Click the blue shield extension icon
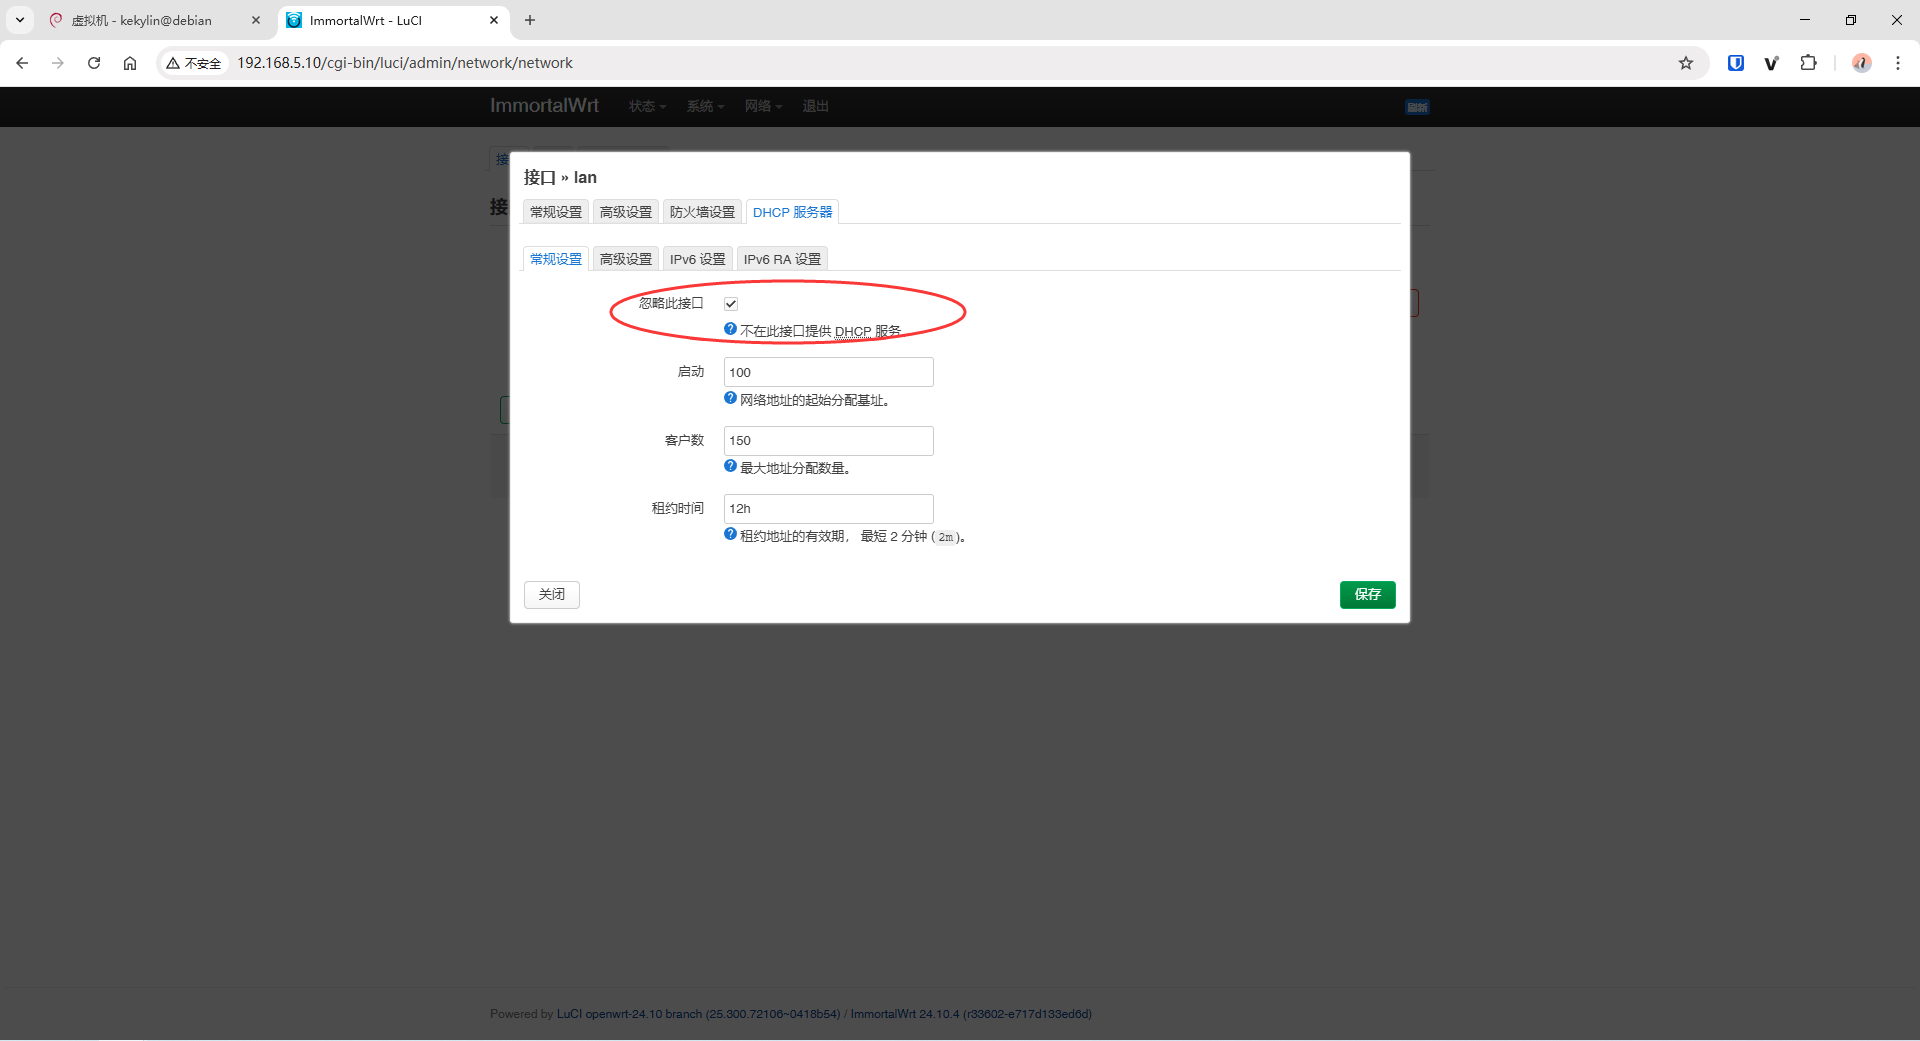This screenshot has height=1041, width=1920. pos(1735,62)
